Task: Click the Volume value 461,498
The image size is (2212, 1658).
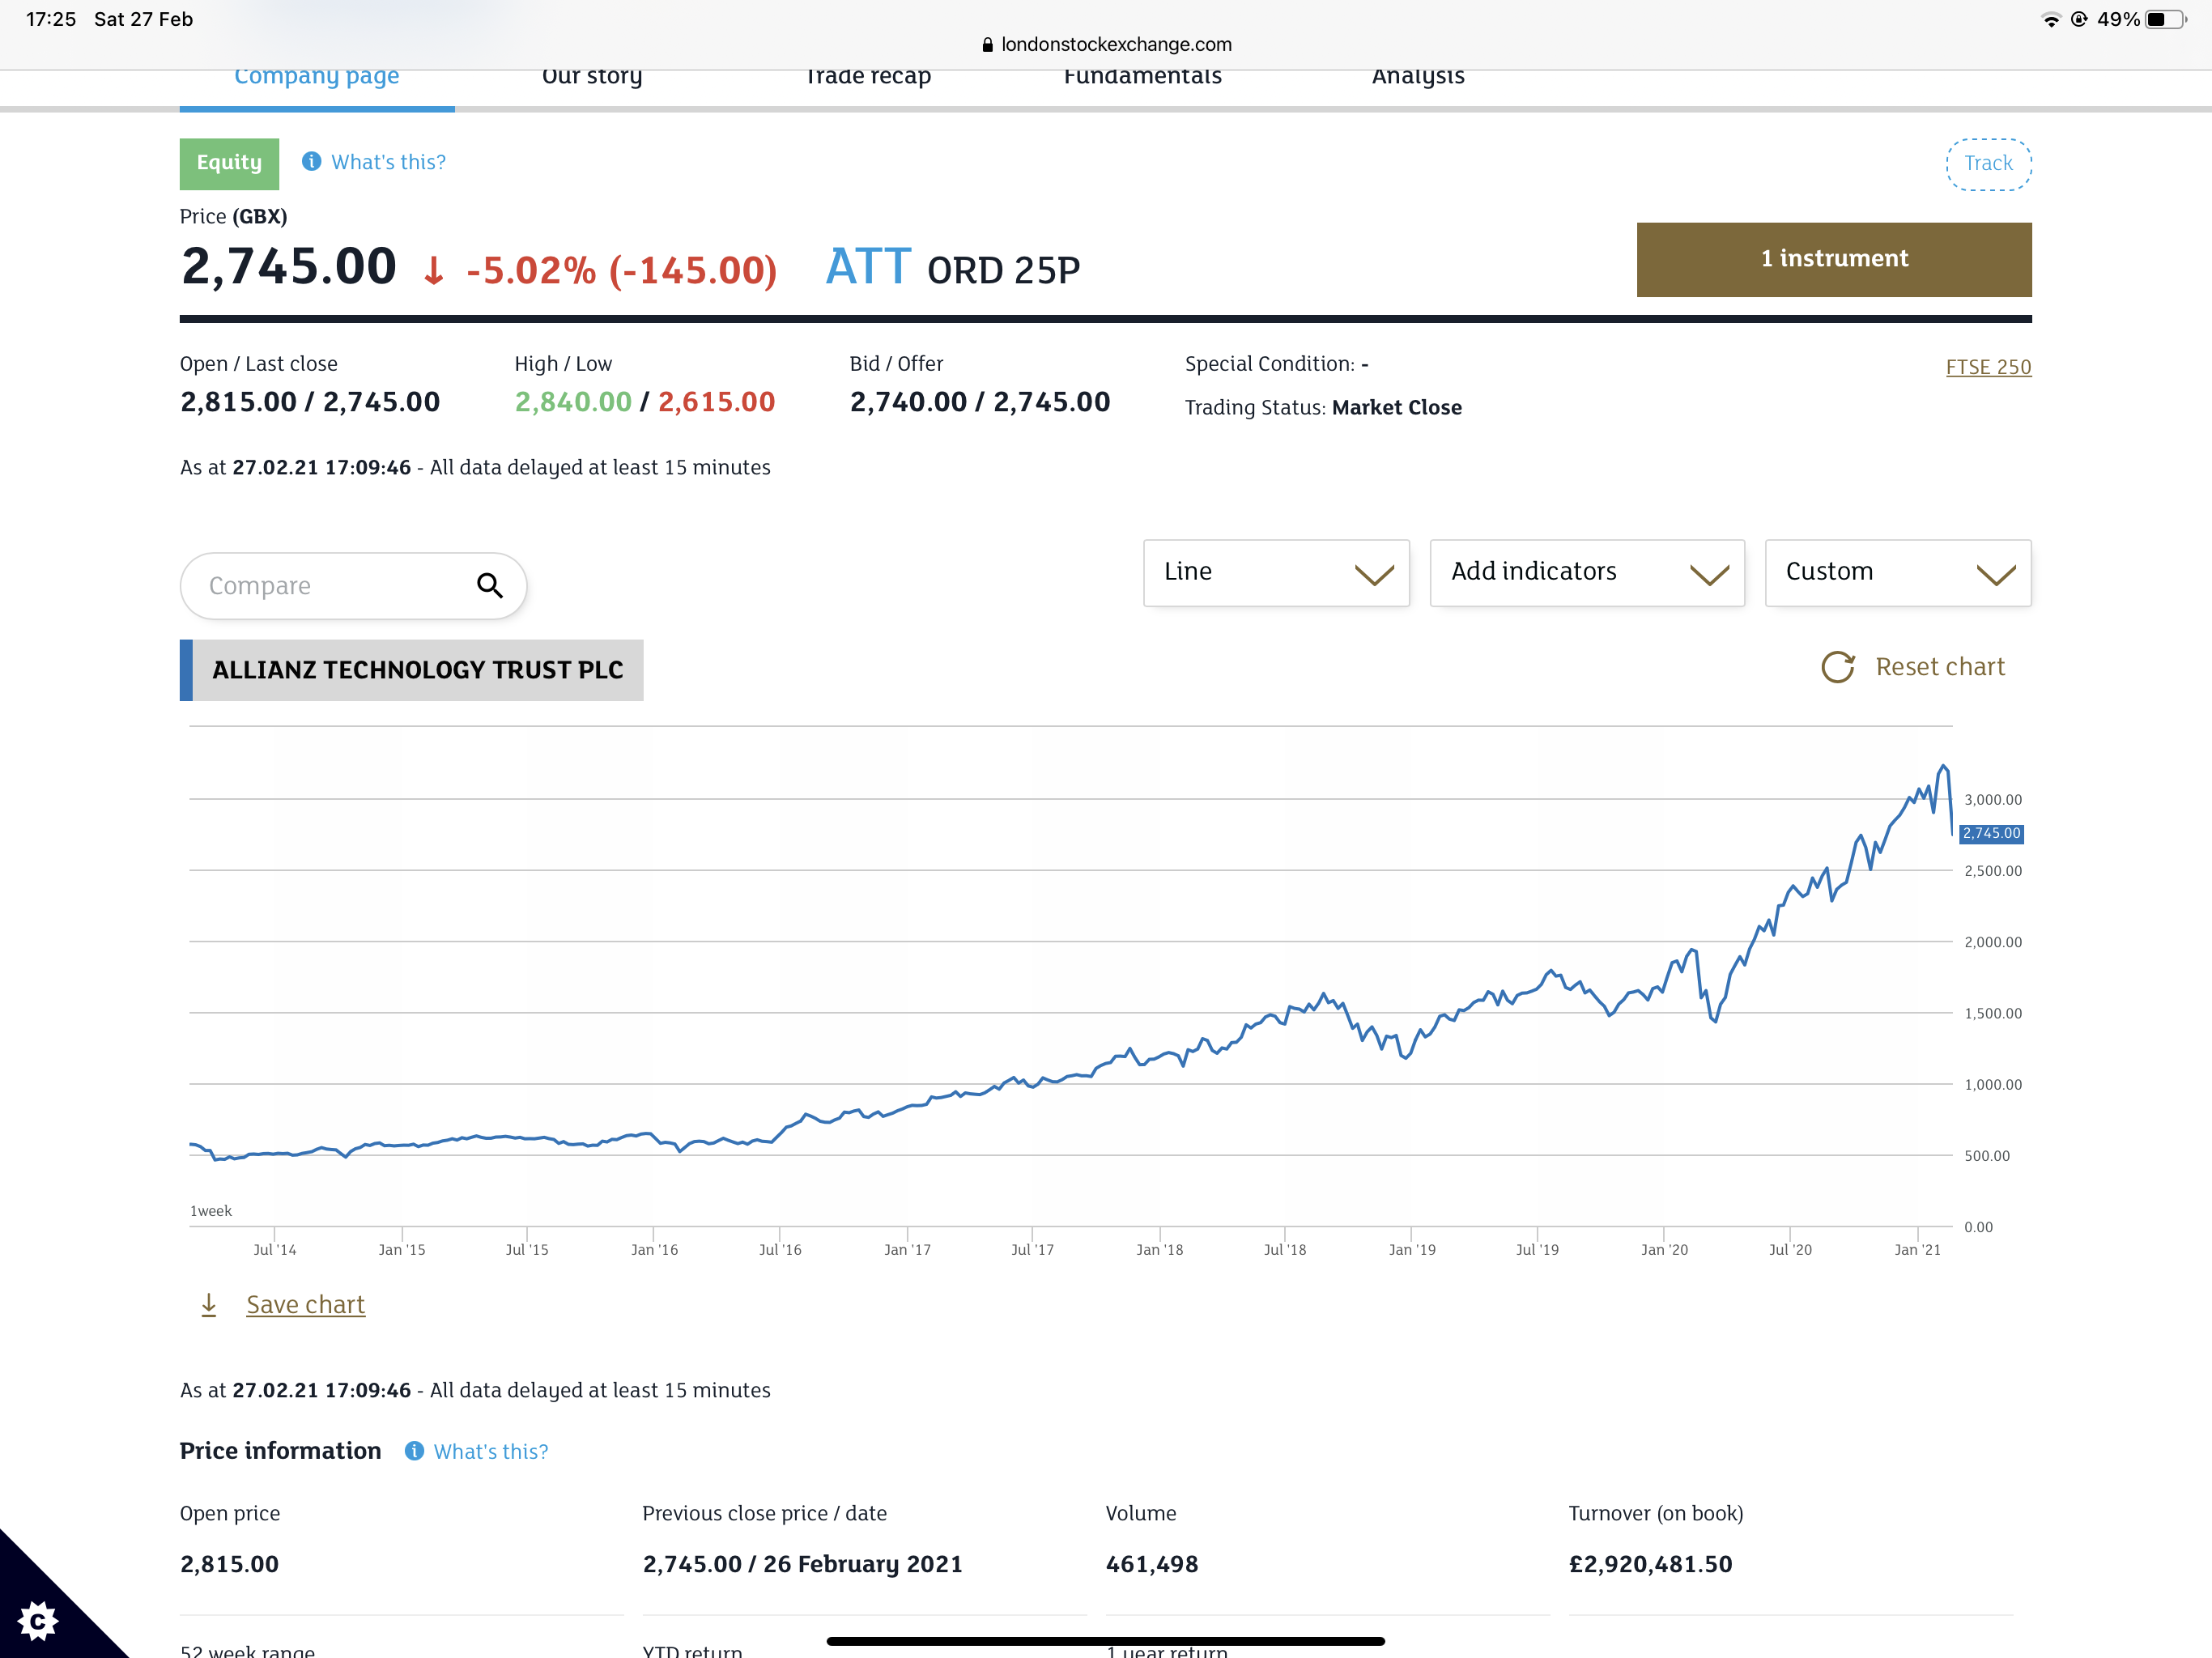Action: pos(1151,1564)
